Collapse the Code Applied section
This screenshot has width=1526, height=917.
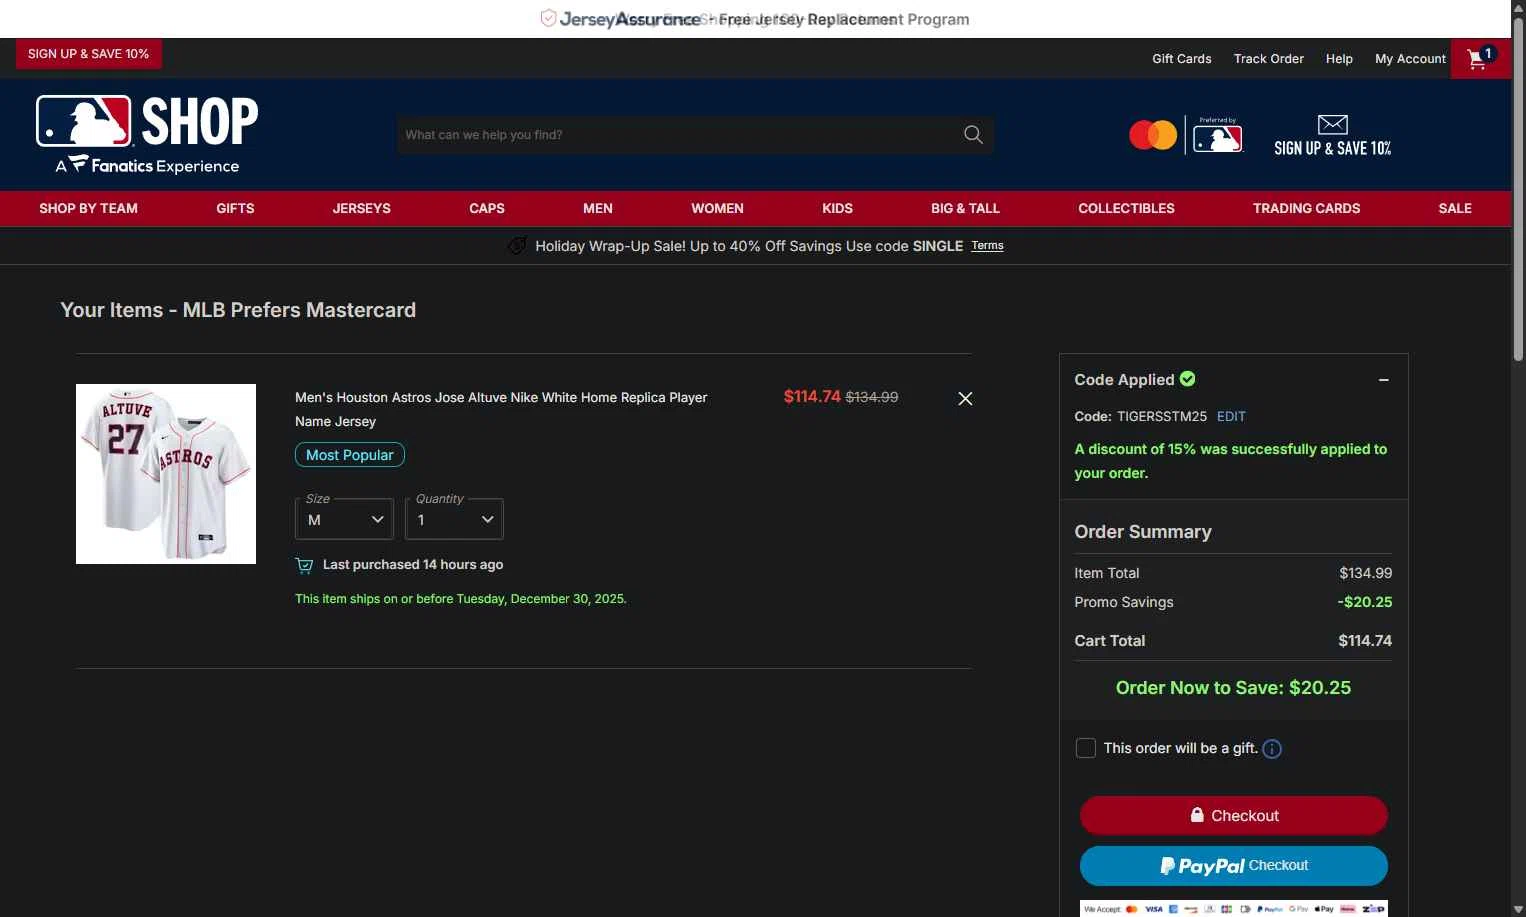(1384, 380)
